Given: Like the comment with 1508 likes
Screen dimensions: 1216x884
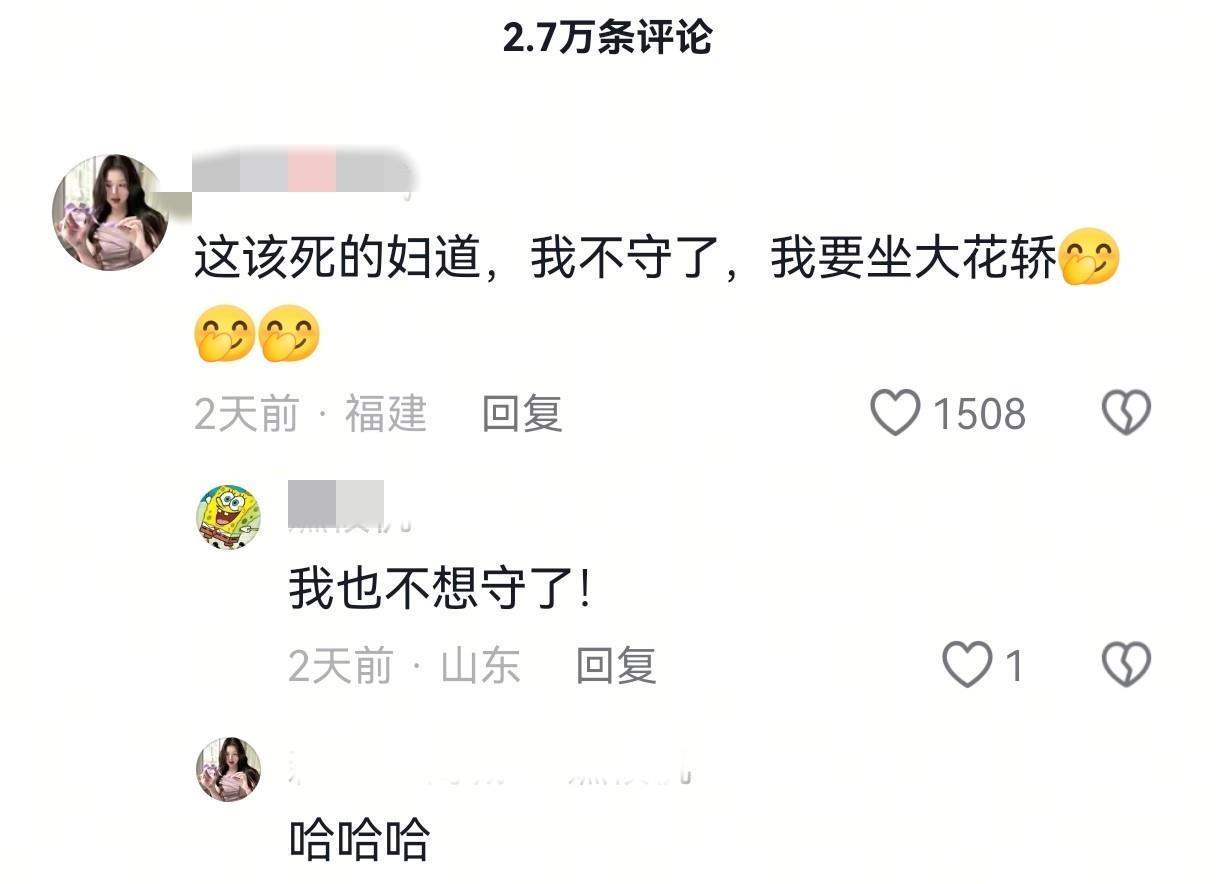Looking at the screenshot, I should [894, 413].
